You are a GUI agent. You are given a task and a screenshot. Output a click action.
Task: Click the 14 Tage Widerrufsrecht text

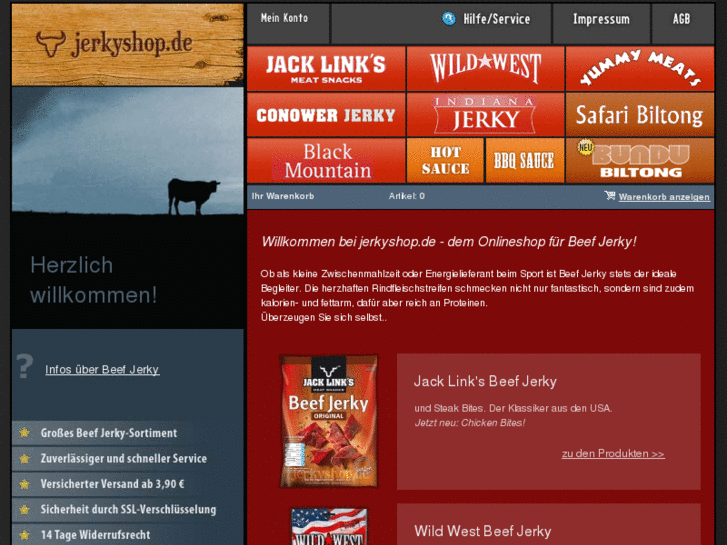(96, 535)
